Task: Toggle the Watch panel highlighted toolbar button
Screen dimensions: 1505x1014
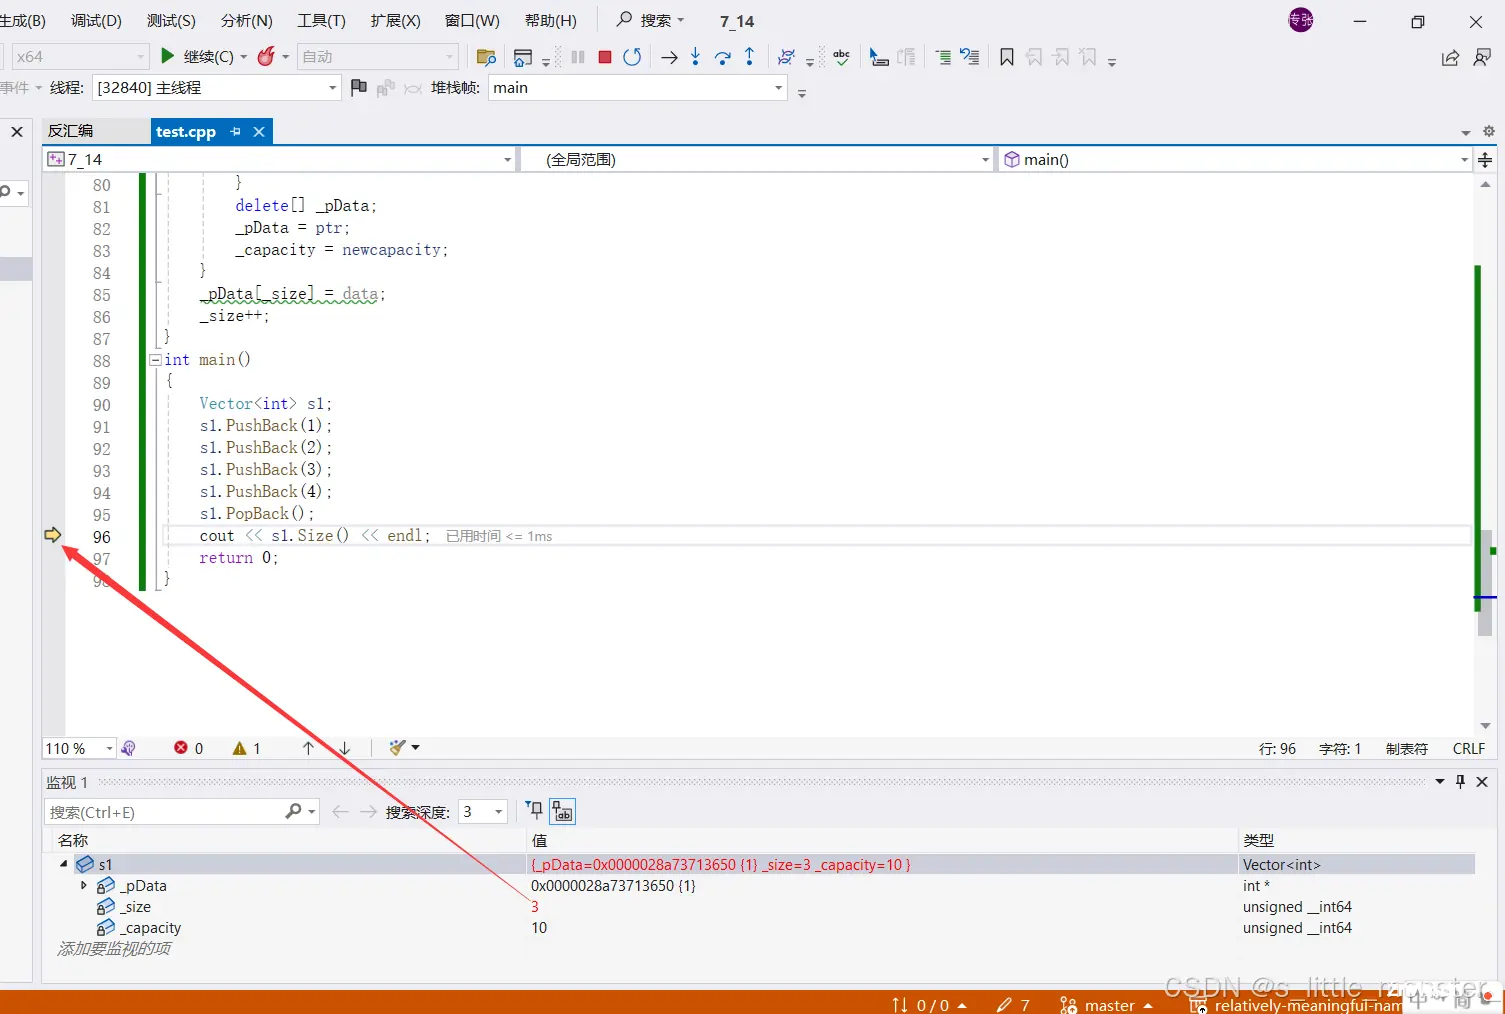Action: click(x=563, y=811)
